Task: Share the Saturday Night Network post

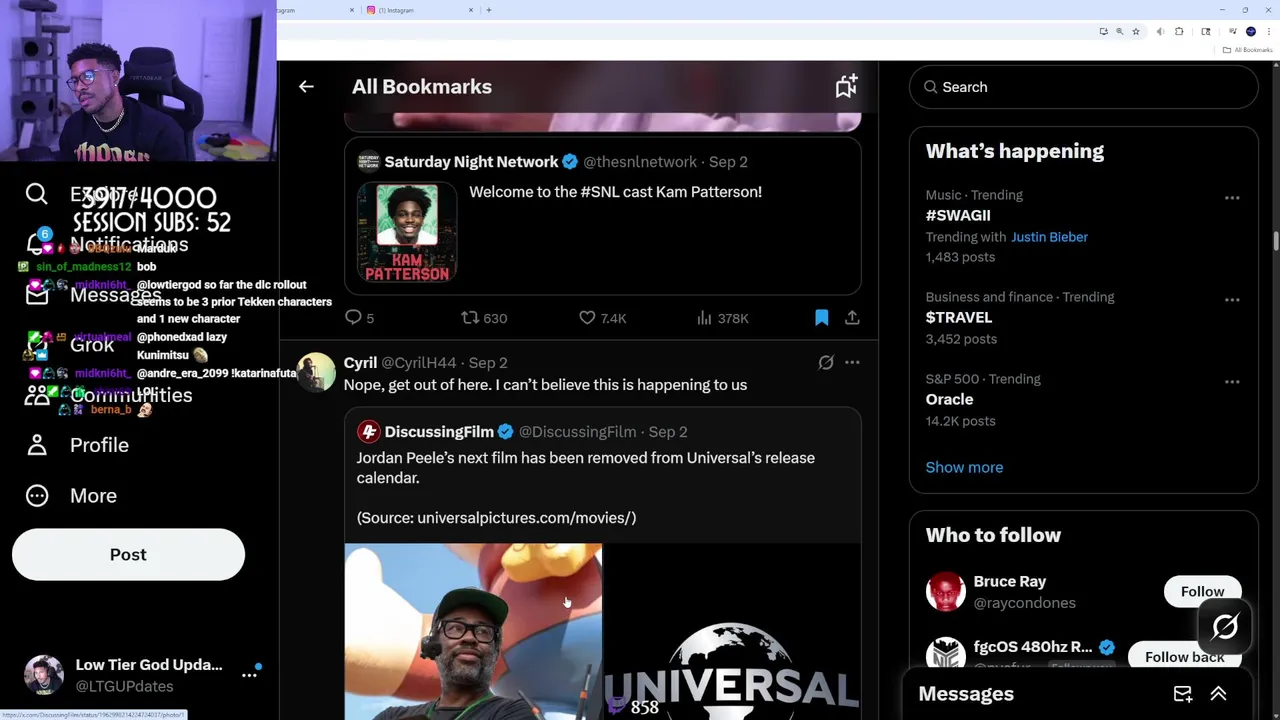Action: point(852,318)
